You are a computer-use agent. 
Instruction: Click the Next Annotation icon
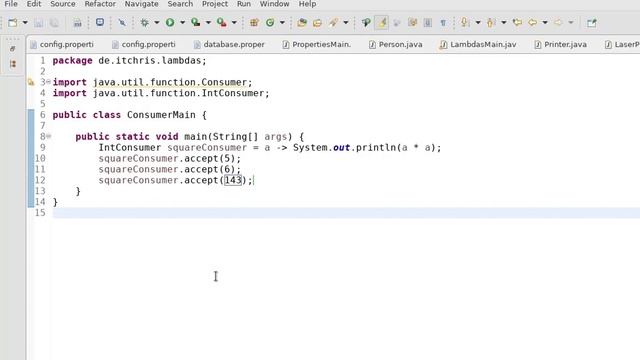465,23
